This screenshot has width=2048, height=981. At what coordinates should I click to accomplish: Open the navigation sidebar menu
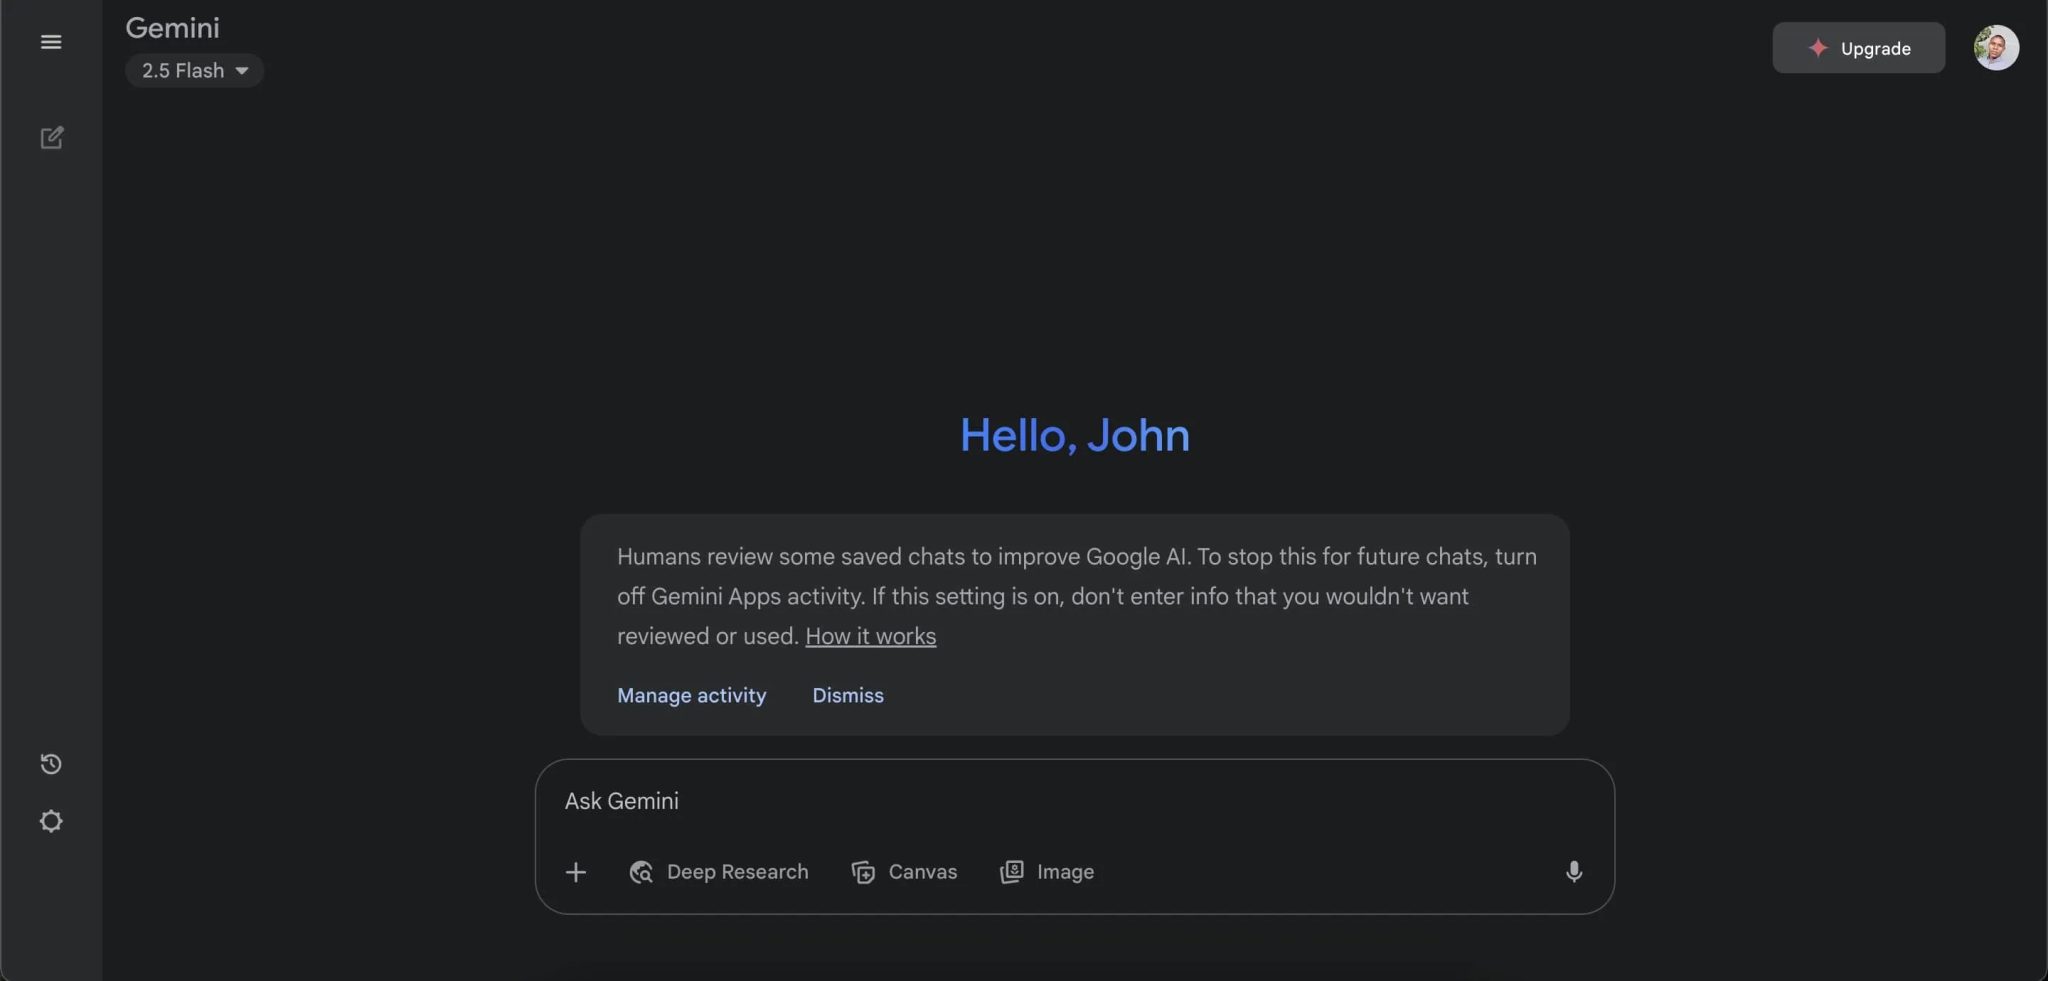click(x=51, y=41)
